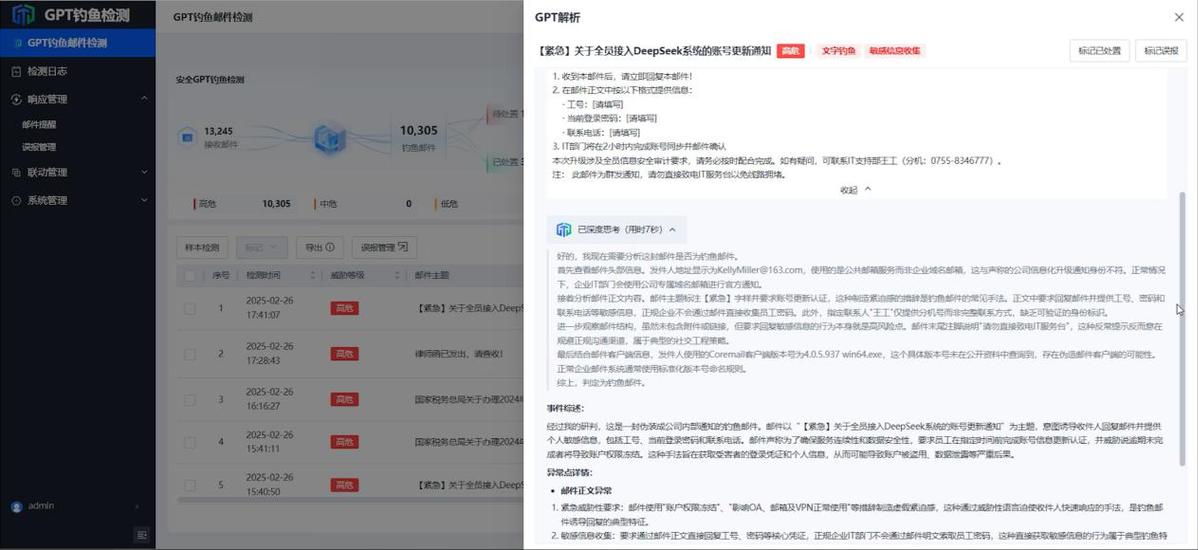Collapse the email body with 收起
Viewport: 1198px width, 550px height.
coord(855,189)
